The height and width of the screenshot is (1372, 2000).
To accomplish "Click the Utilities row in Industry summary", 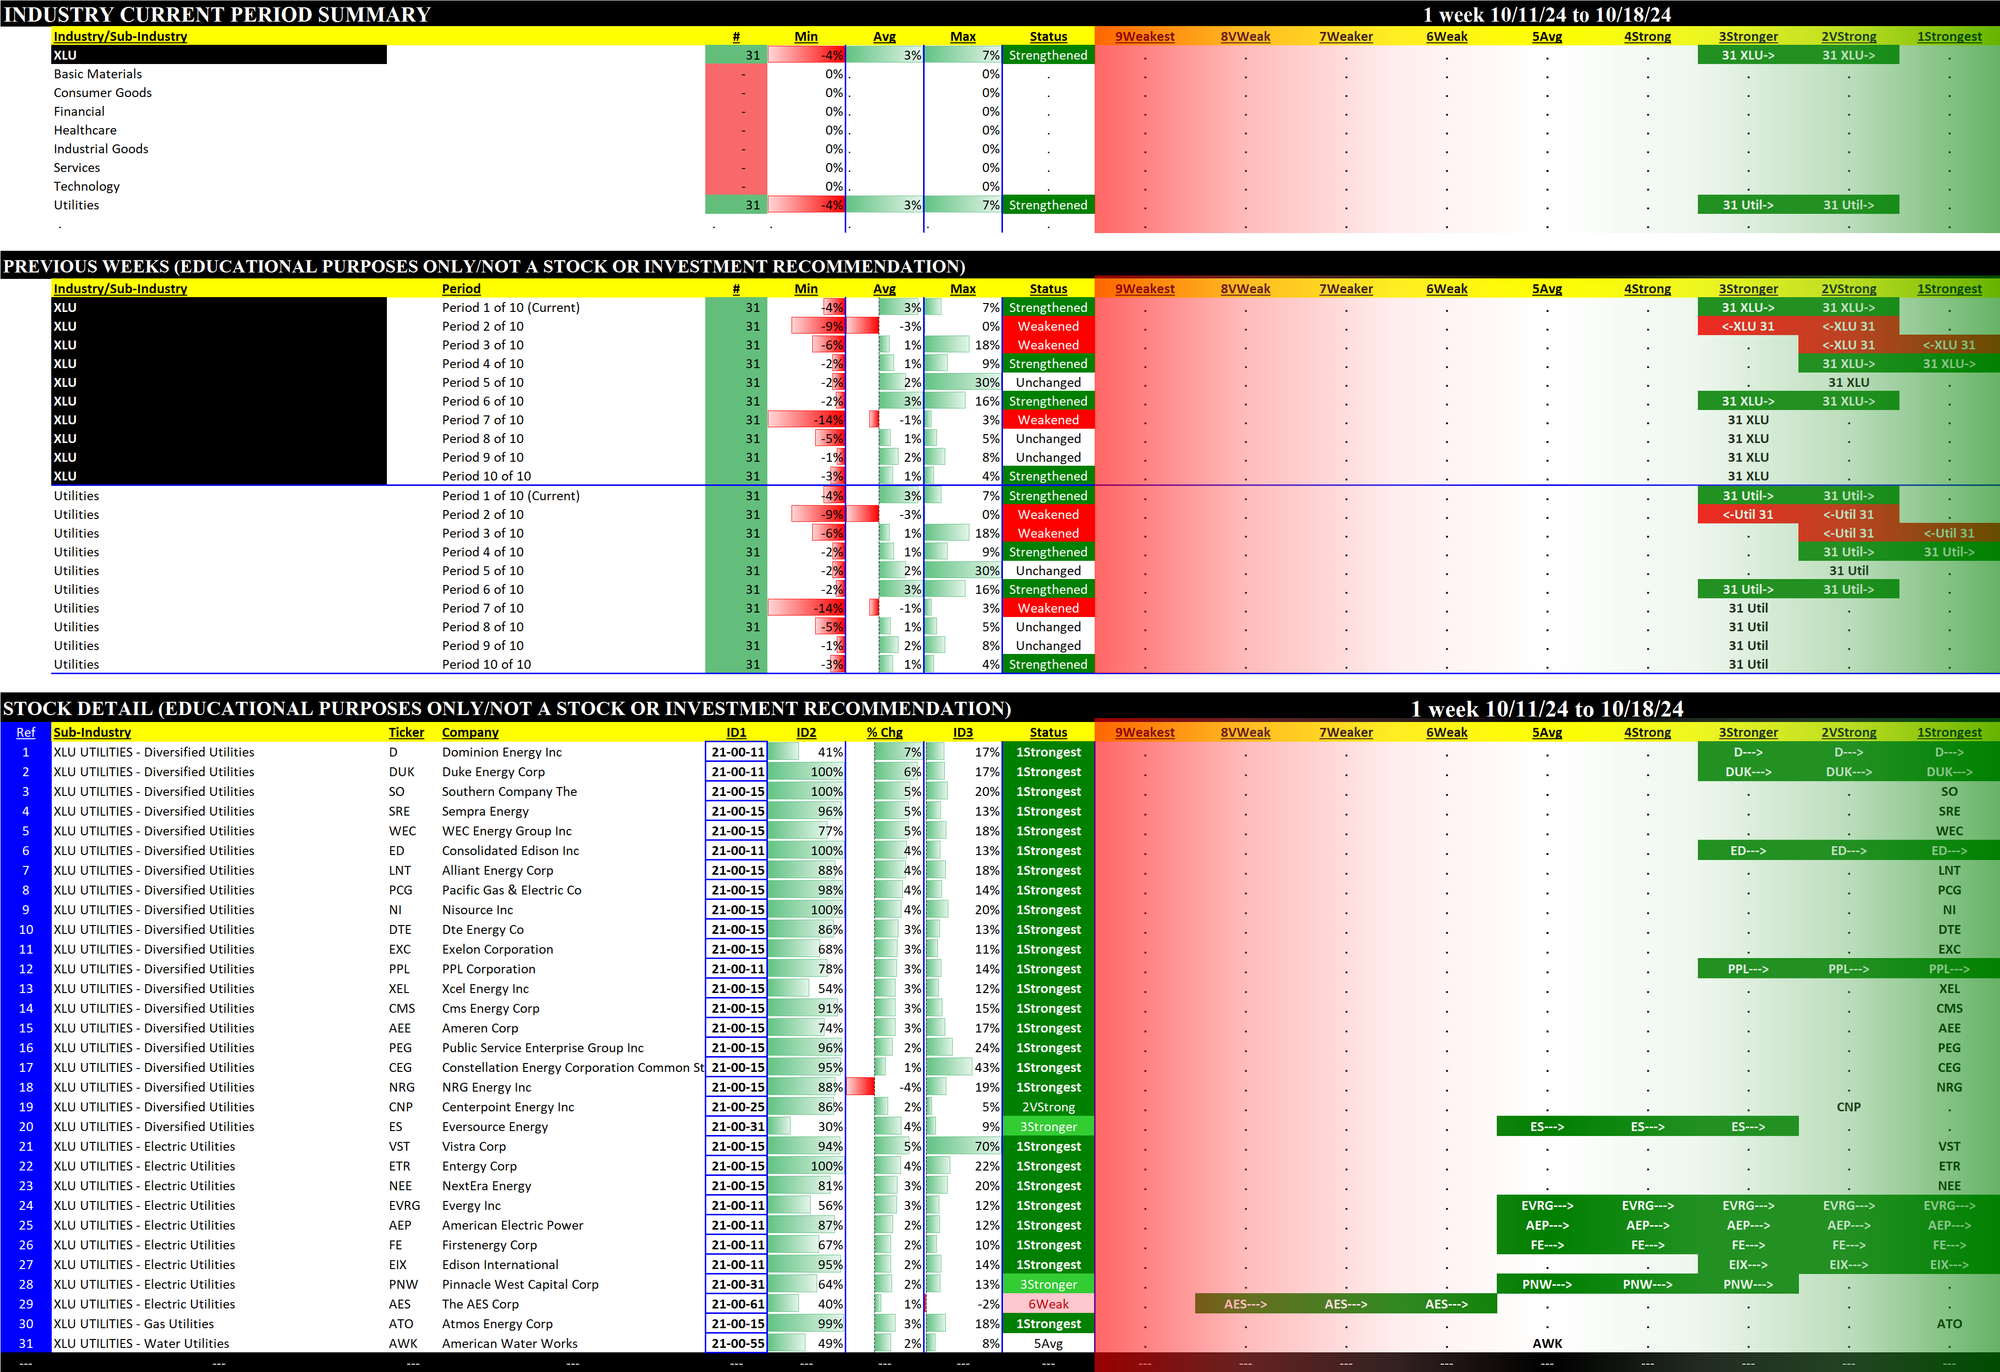I will [77, 206].
